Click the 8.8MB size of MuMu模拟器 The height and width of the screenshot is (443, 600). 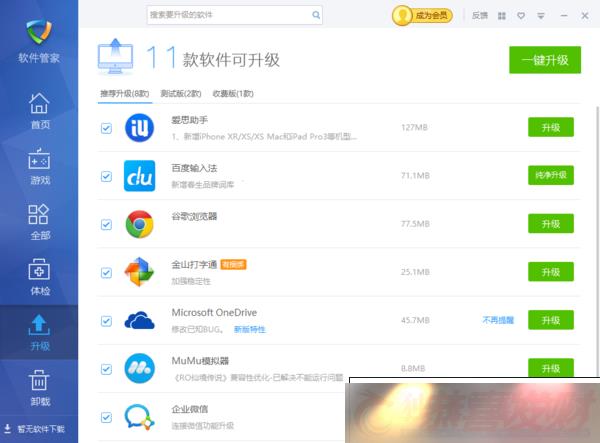pos(413,368)
